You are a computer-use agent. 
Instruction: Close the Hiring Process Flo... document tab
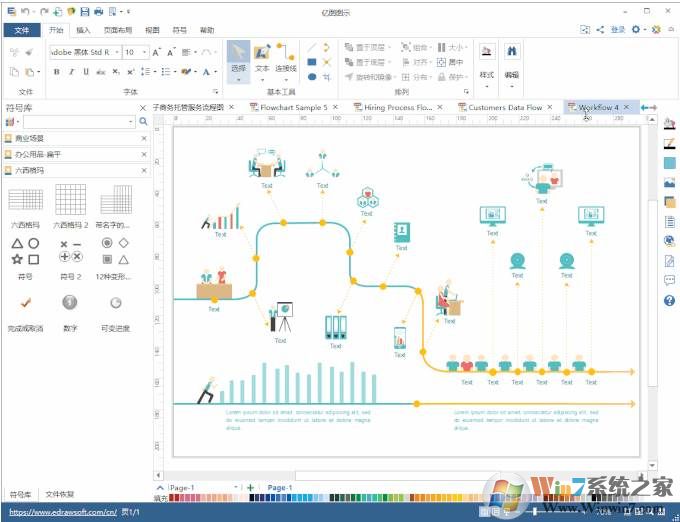pos(440,107)
